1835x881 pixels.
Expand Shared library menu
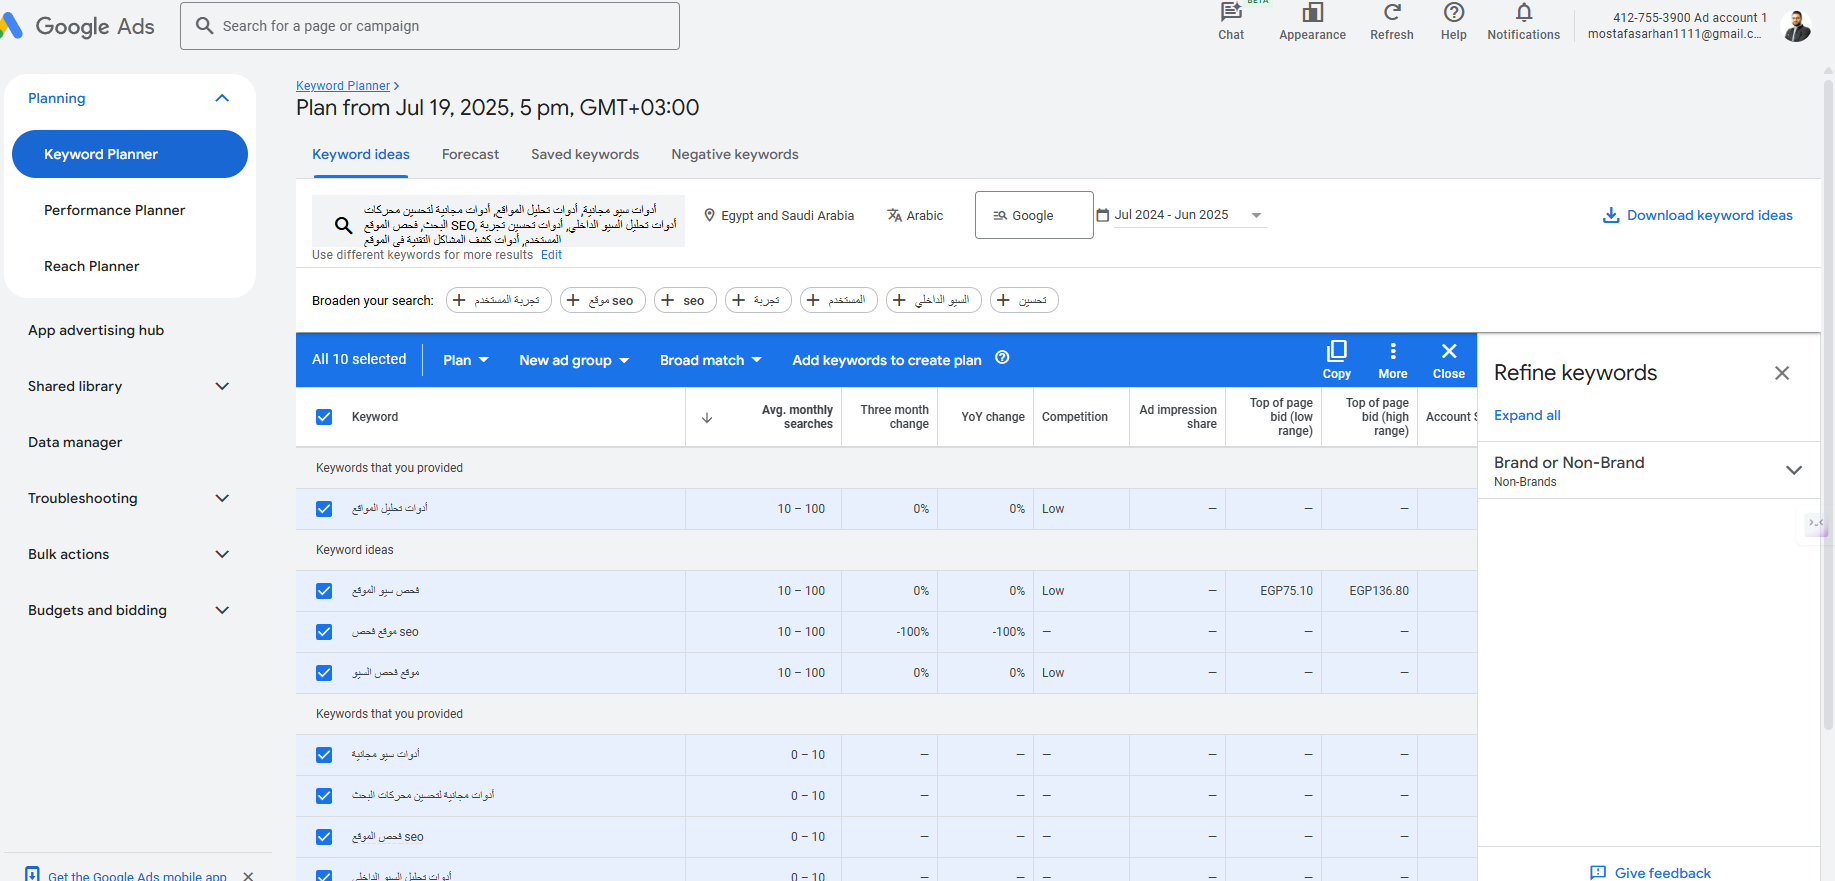click(x=222, y=386)
